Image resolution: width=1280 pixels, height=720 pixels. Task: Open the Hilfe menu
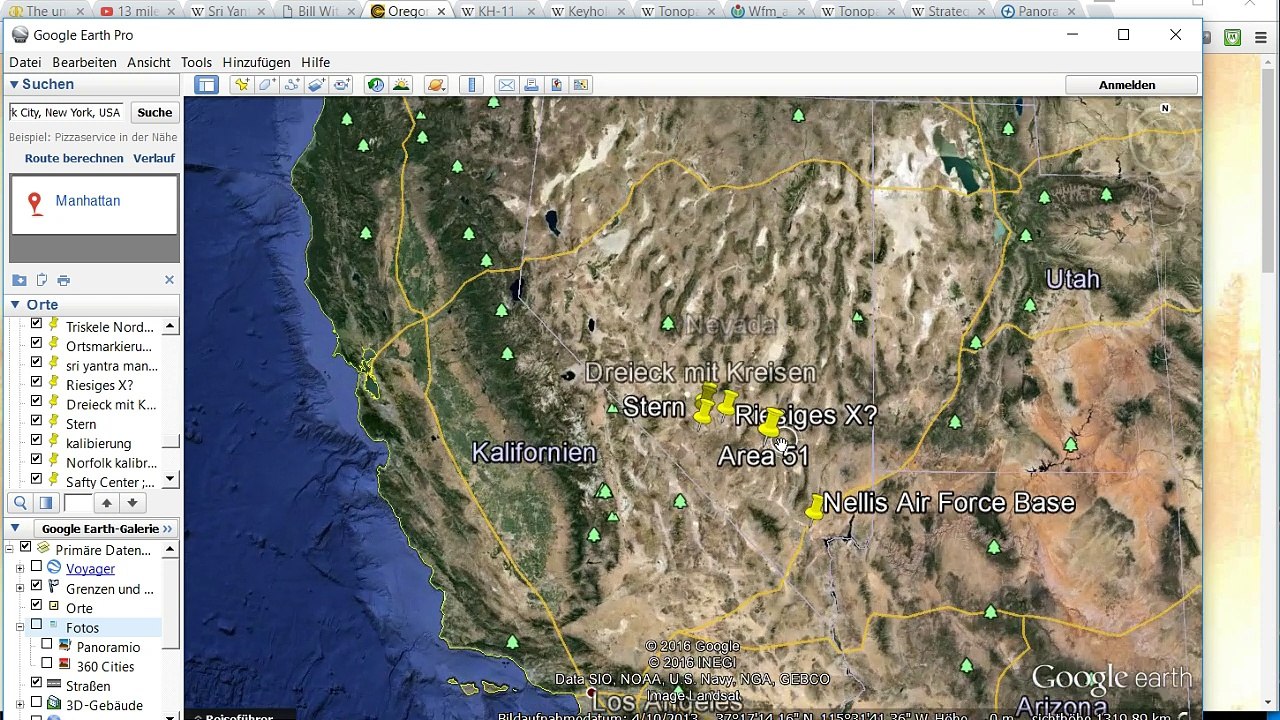(x=315, y=62)
